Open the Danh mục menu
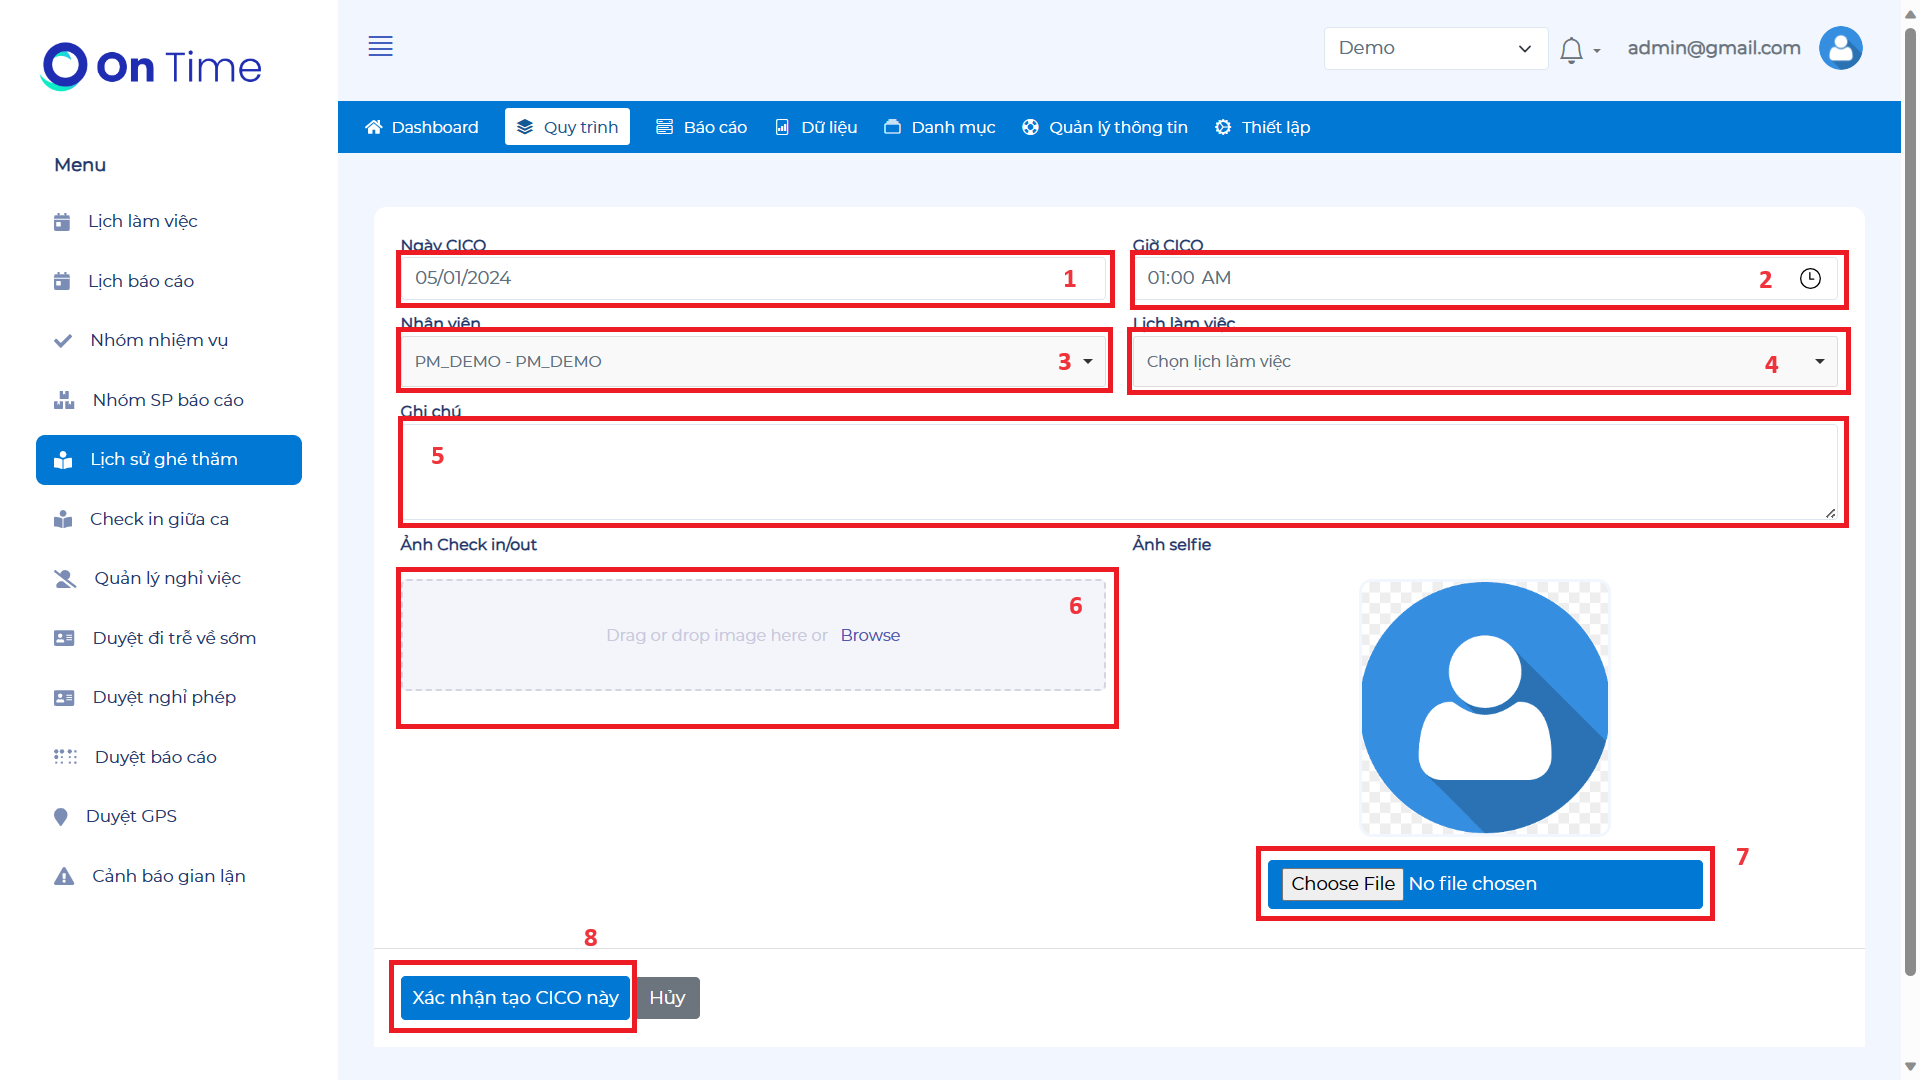The width and height of the screenshot is (1920, 1080). pos(940,127)
